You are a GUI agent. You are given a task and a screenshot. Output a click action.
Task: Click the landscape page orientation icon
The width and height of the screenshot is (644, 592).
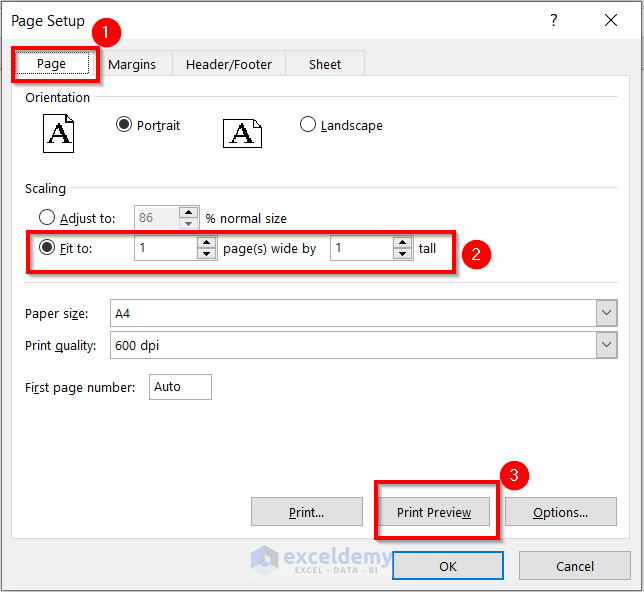[x=242, y=134]
